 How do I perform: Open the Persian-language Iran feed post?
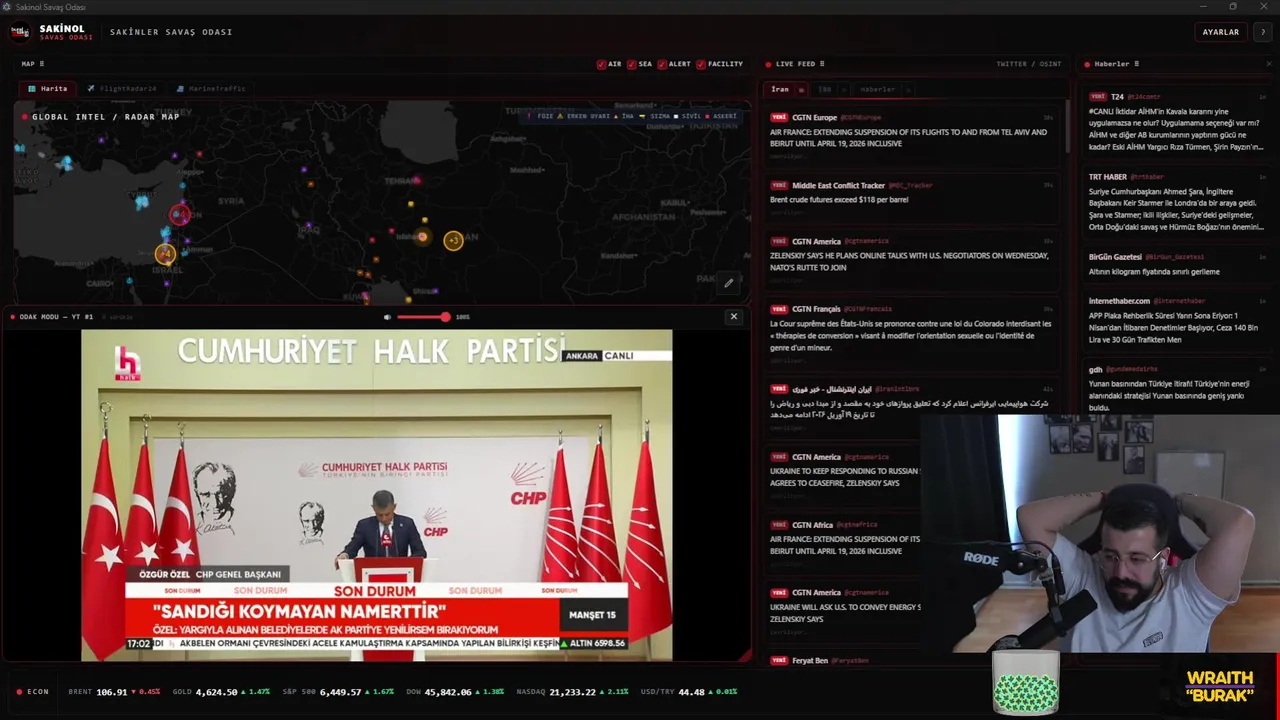912,408
